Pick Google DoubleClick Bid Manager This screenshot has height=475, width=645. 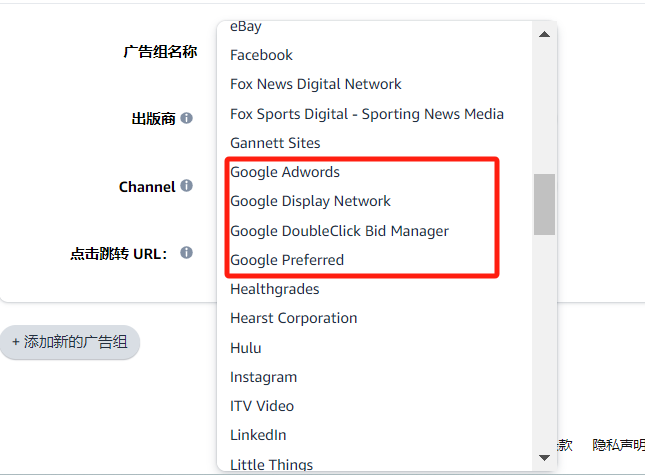[x=339, y=231]
